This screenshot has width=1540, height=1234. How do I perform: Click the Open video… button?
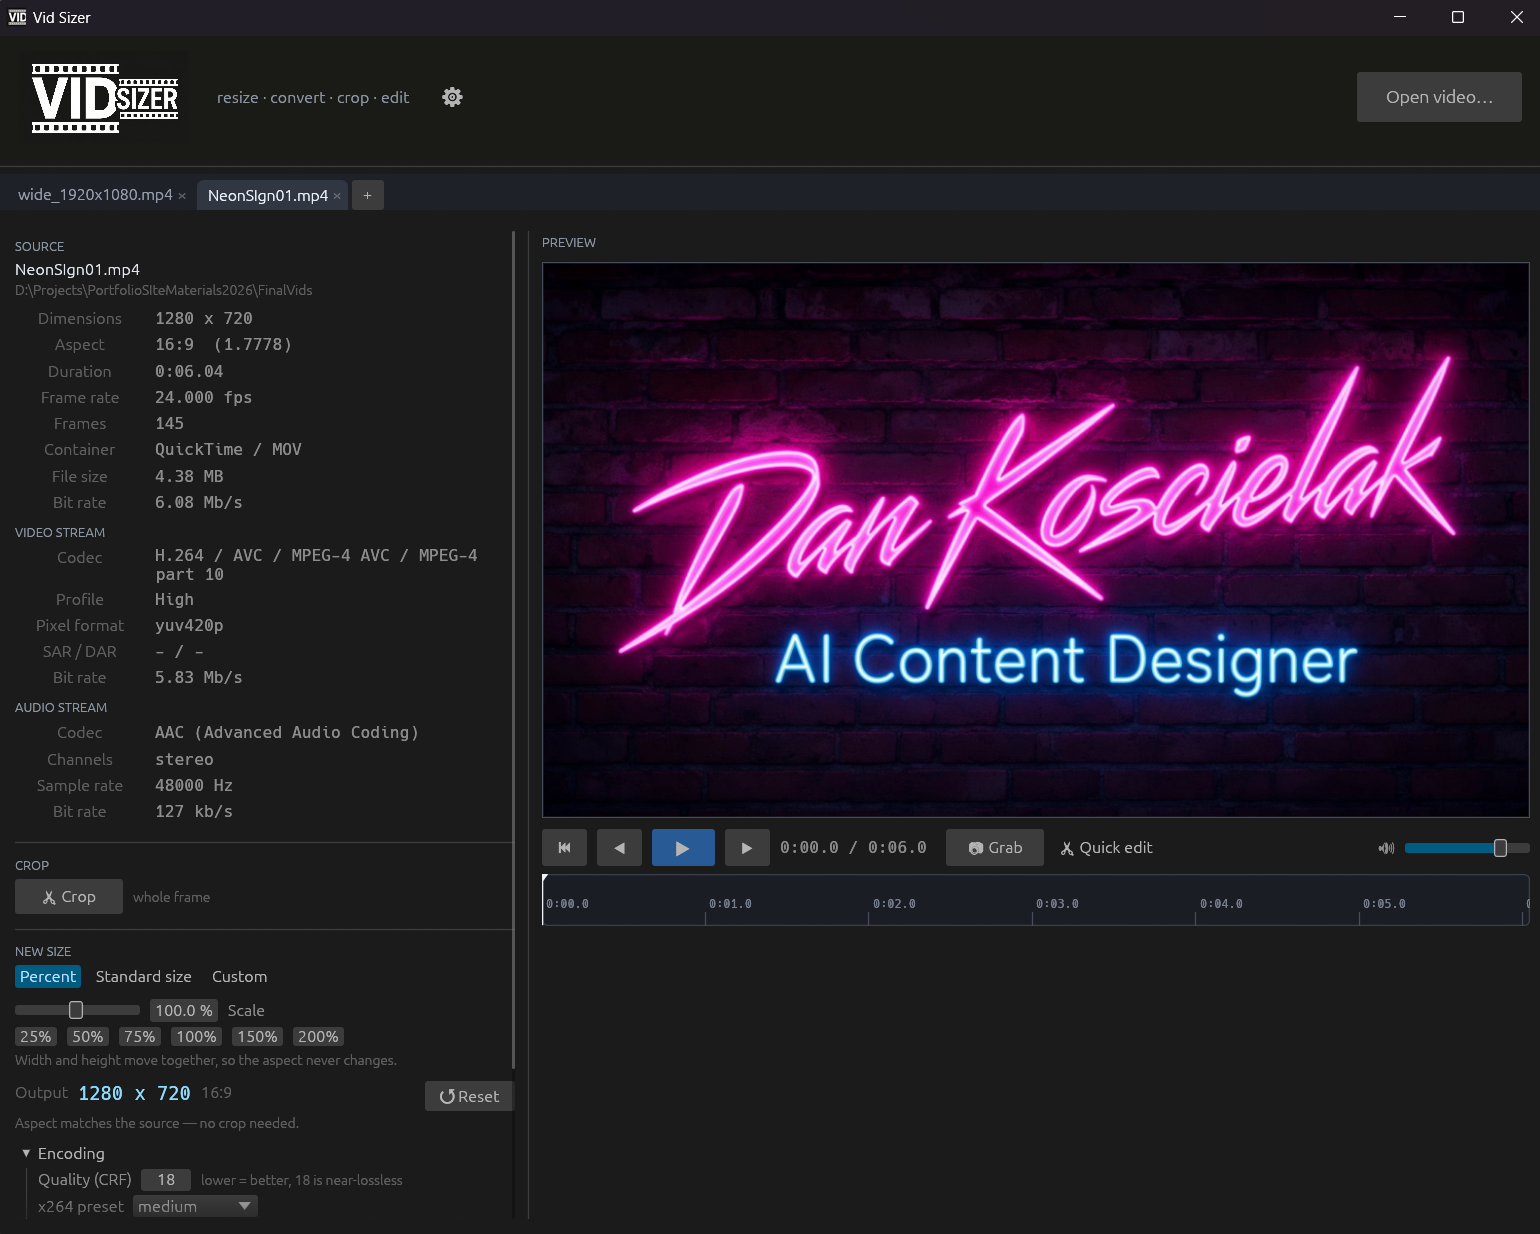(x=1439, y=97)
